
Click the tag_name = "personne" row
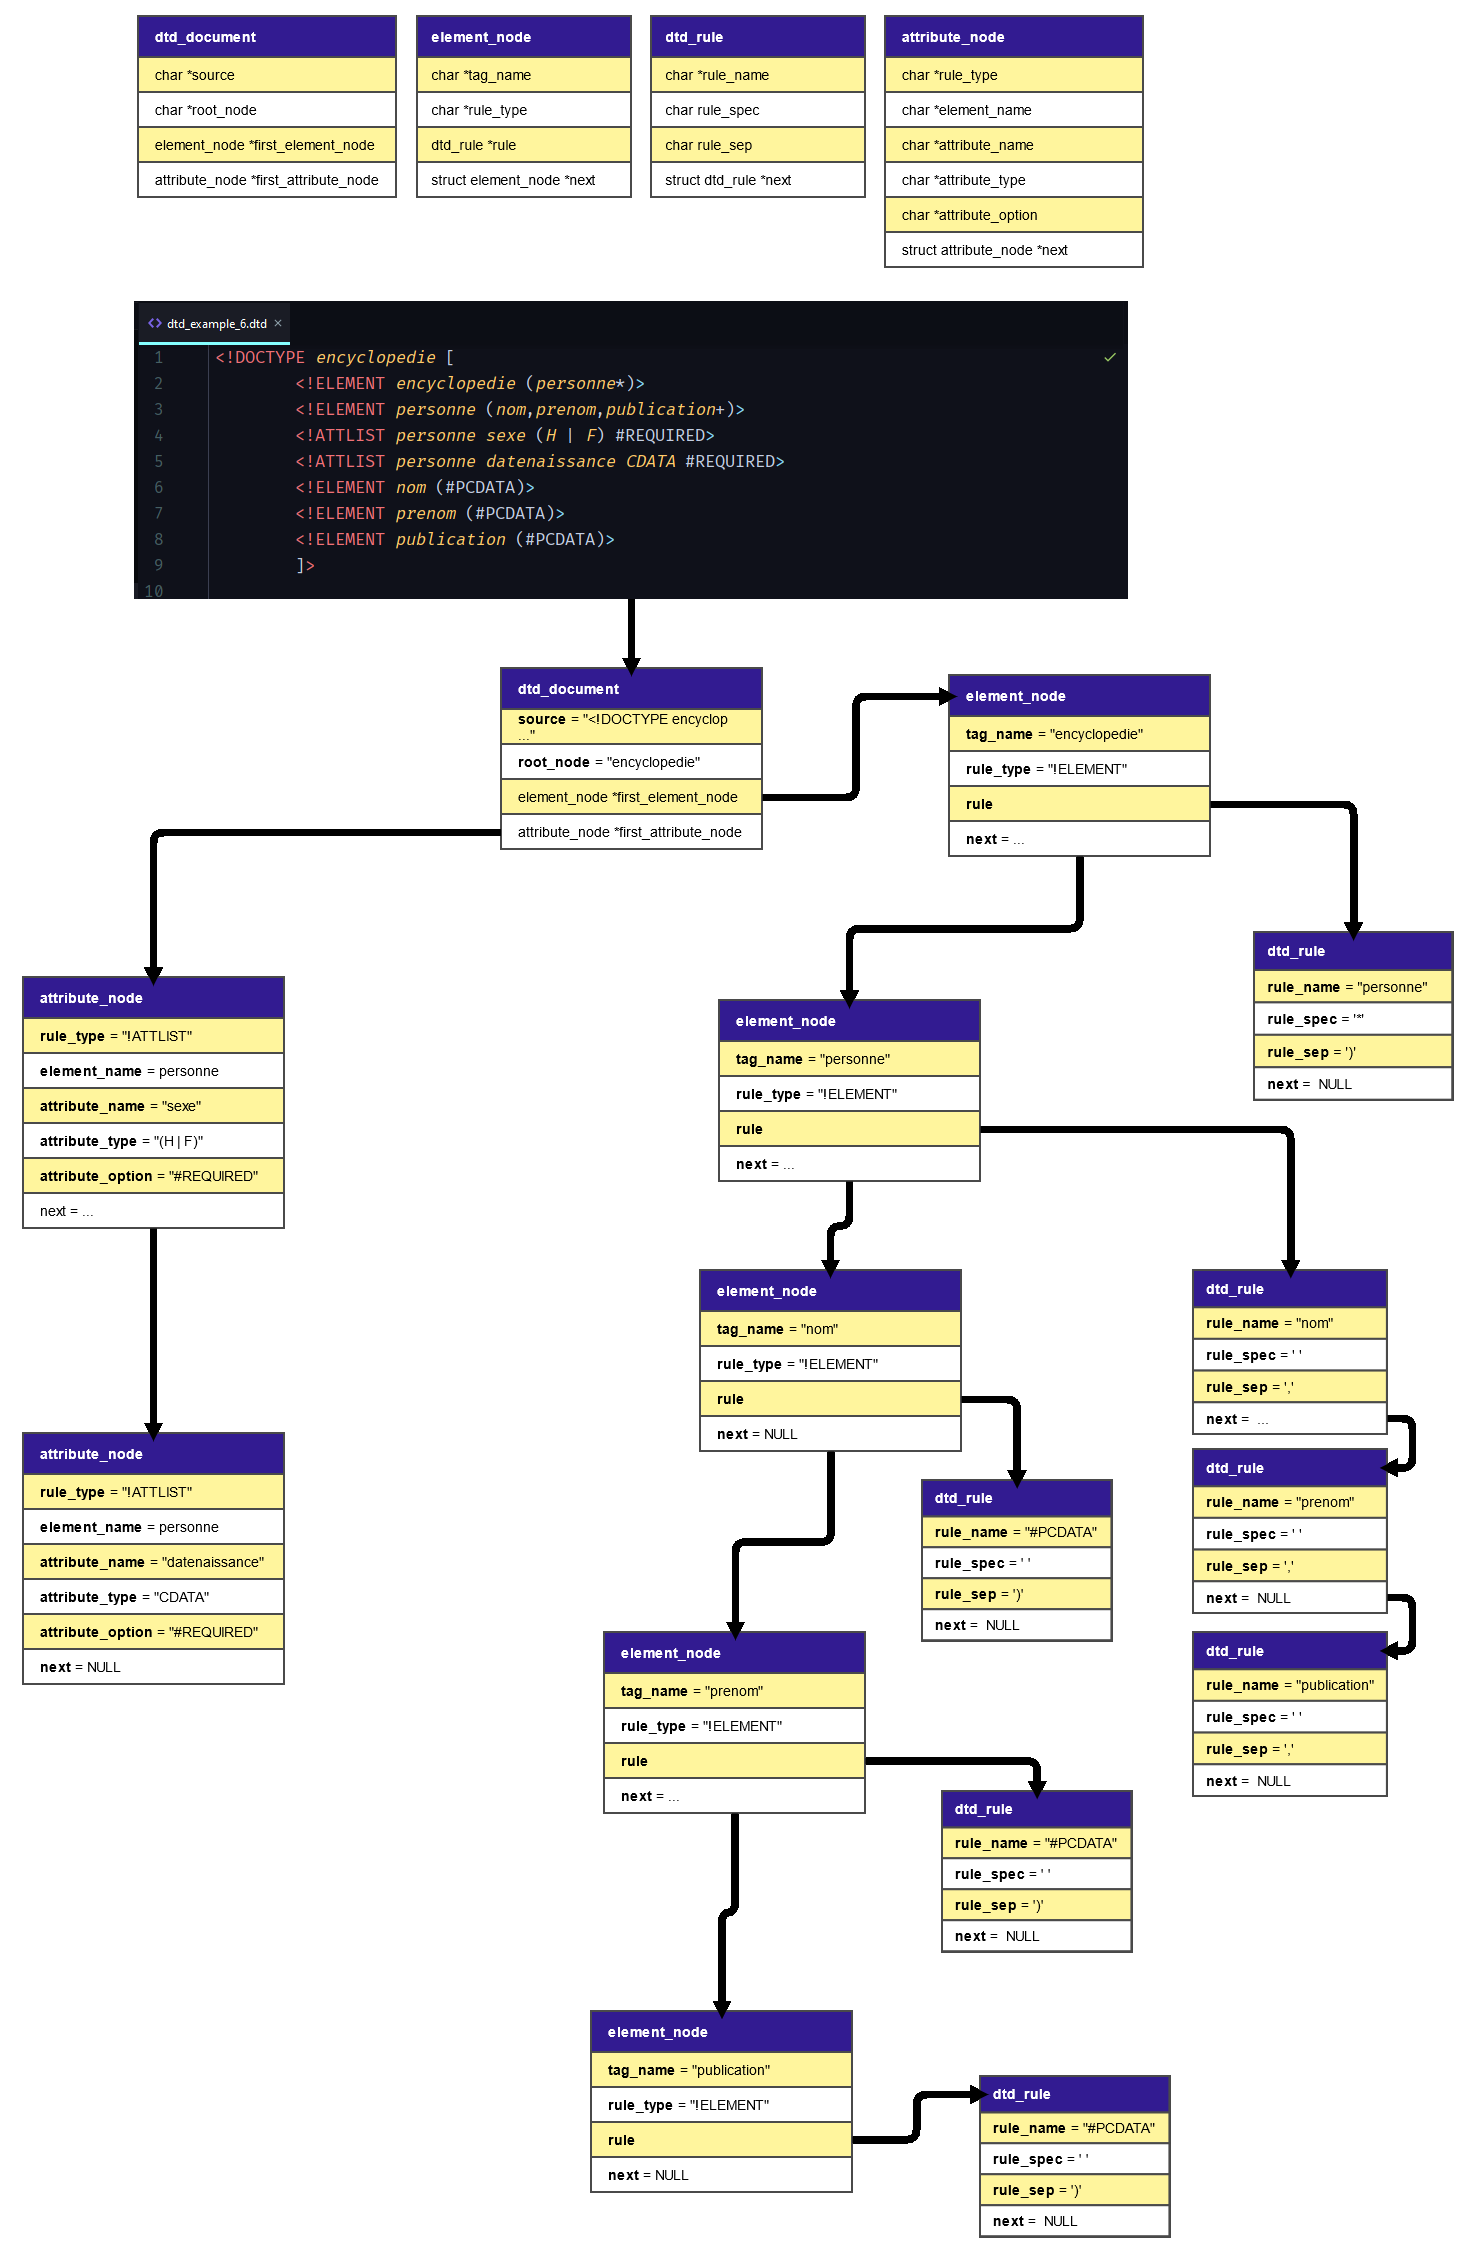point(849,1059)
